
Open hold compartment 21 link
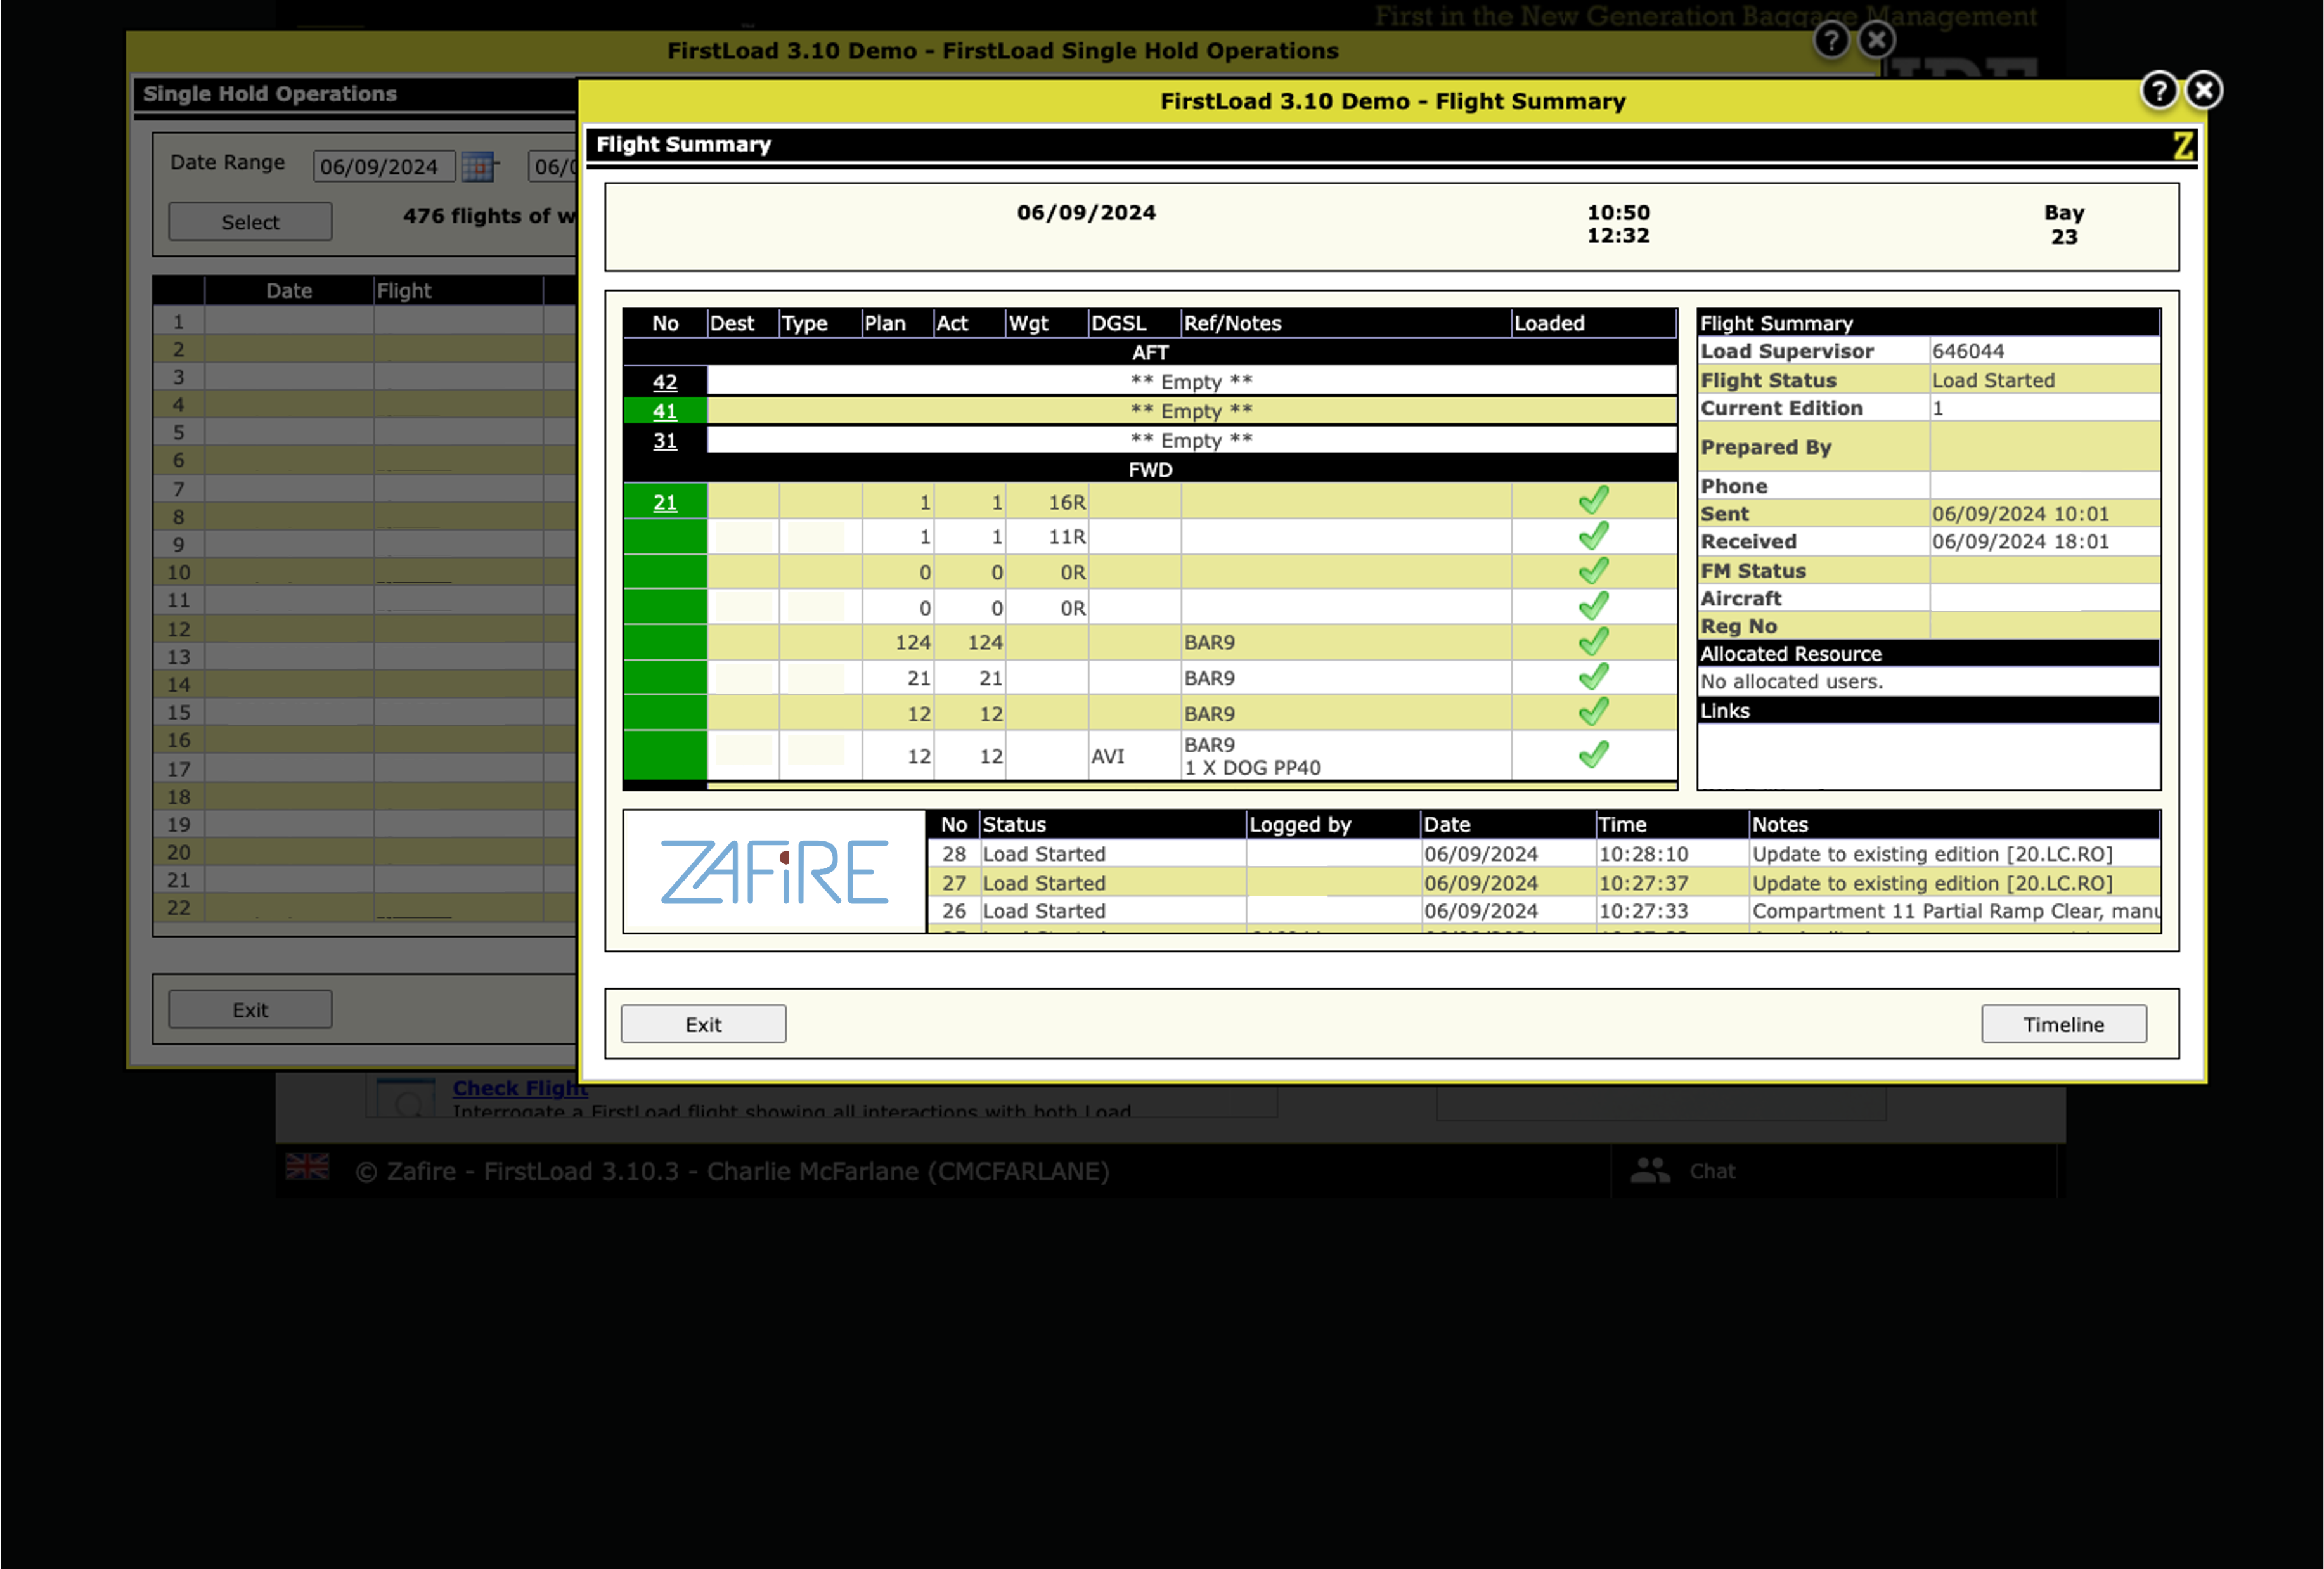coord(664,503)
